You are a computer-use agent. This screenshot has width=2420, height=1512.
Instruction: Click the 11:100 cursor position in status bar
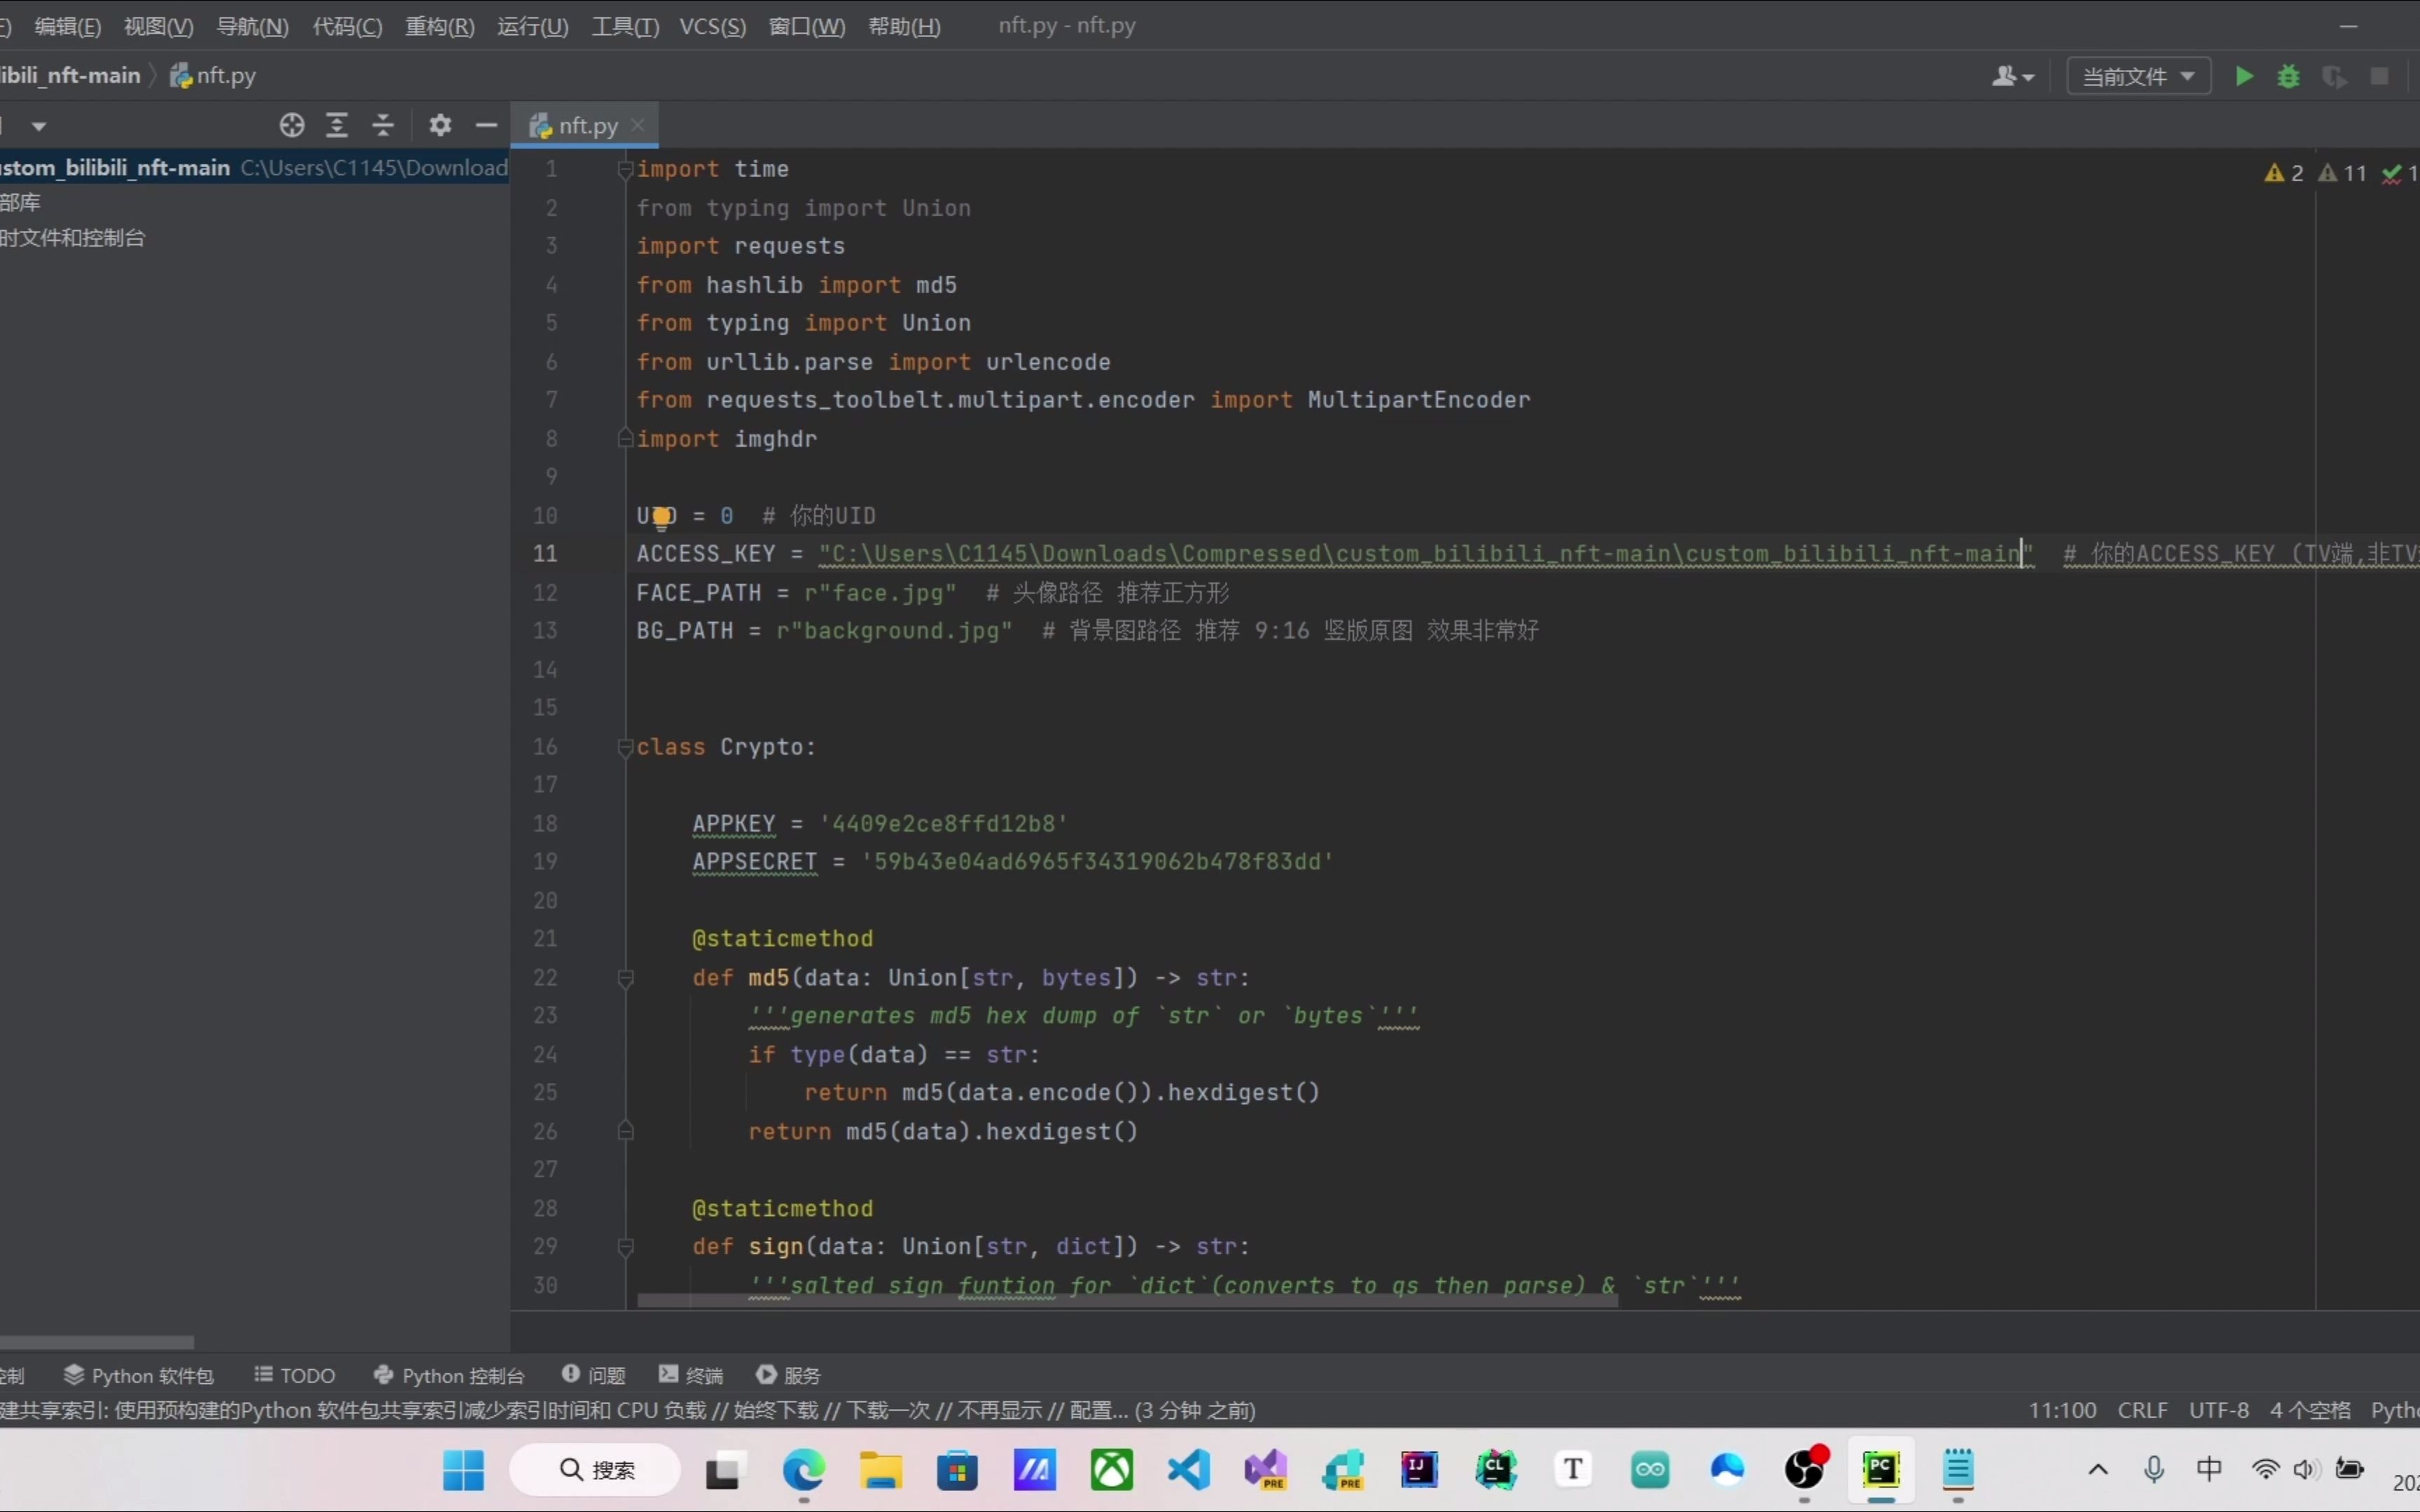pos(2062,1410)
